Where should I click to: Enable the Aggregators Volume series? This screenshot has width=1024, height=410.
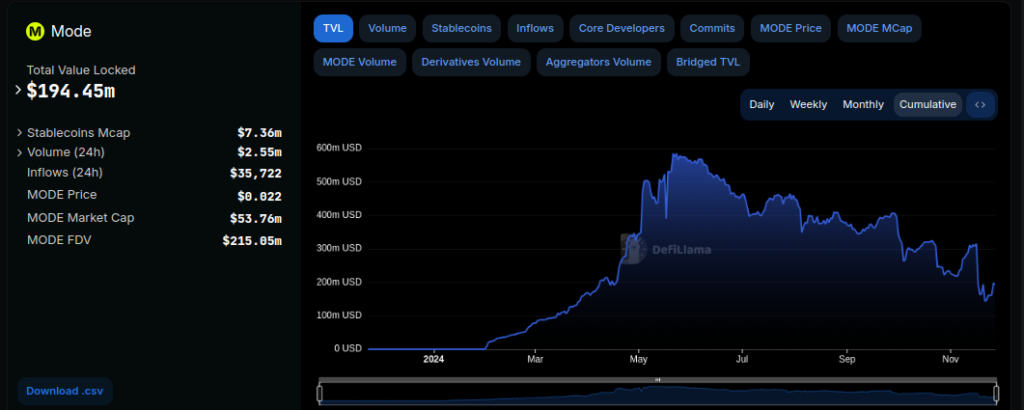(598, 62)
